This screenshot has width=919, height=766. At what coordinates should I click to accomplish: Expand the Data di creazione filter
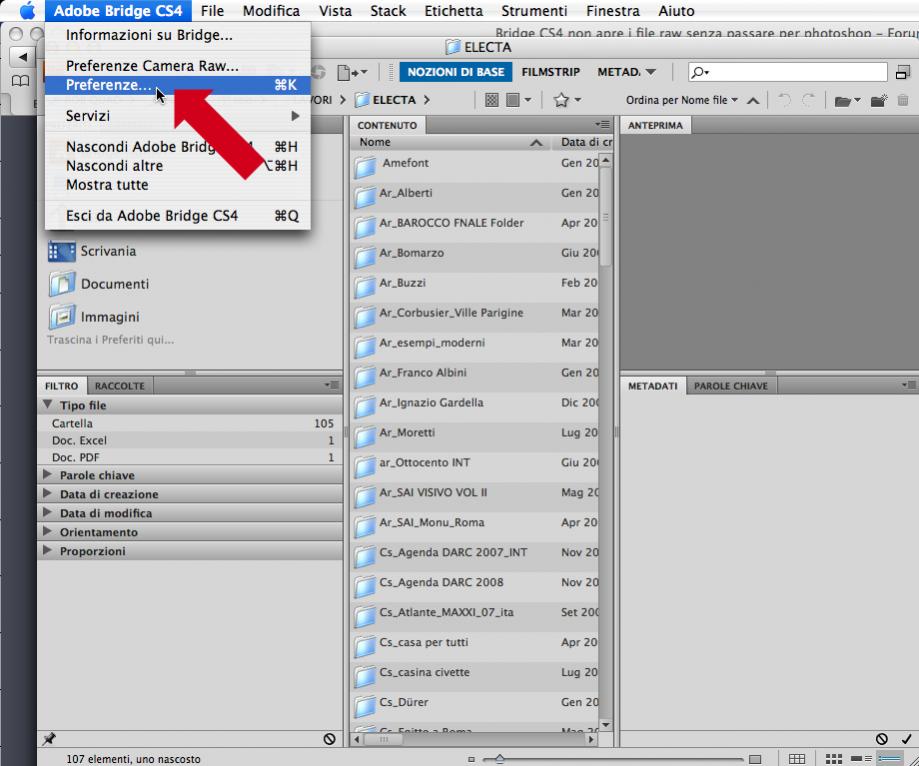click(47, 493)
